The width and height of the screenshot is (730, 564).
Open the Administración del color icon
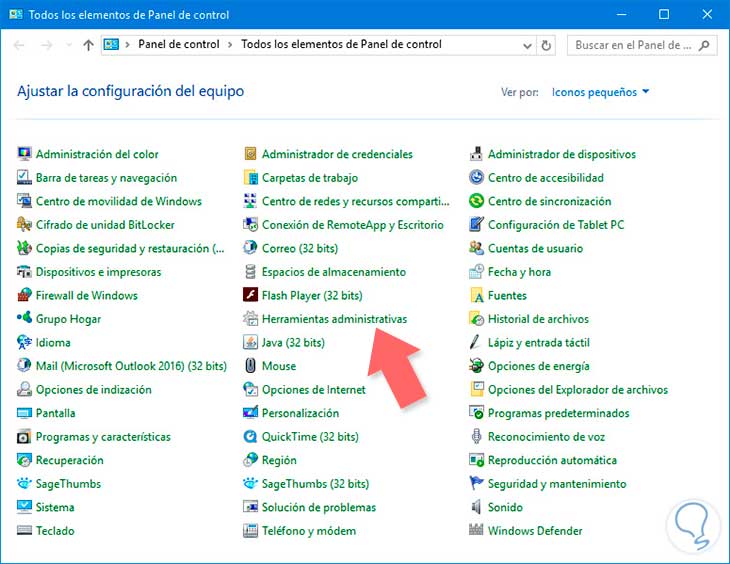[24, 154]
